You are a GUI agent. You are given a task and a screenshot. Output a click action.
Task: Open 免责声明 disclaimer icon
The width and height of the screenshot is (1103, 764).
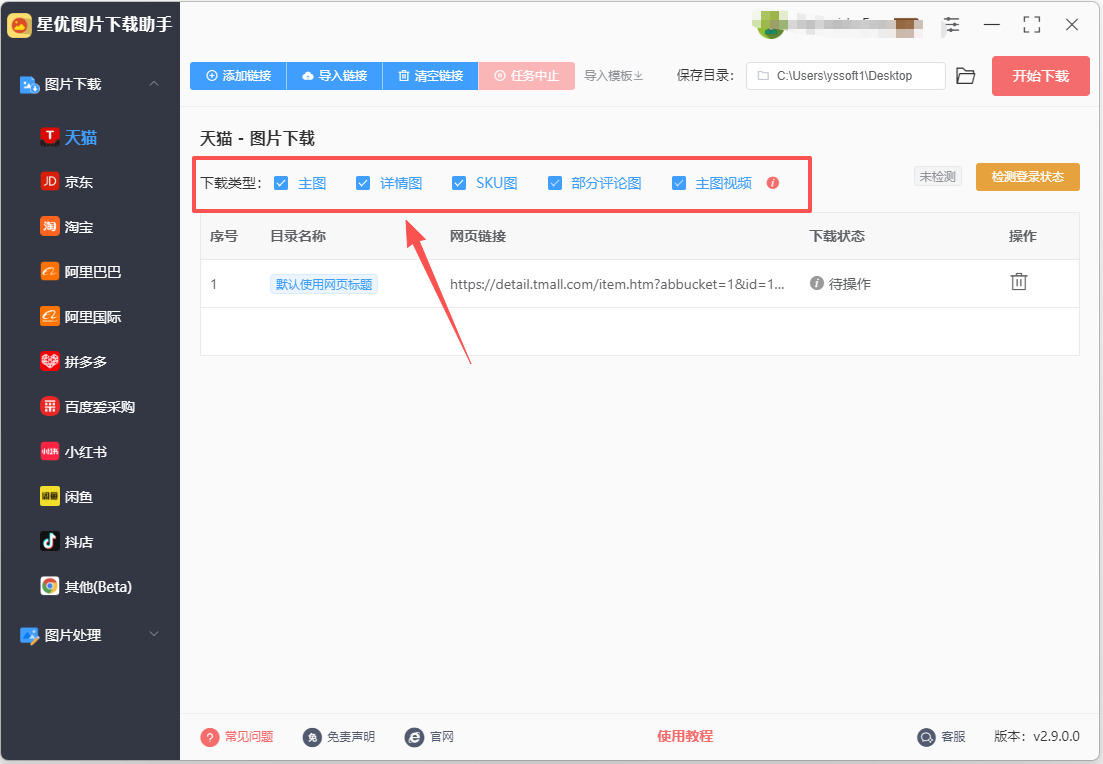coord(312,737)
